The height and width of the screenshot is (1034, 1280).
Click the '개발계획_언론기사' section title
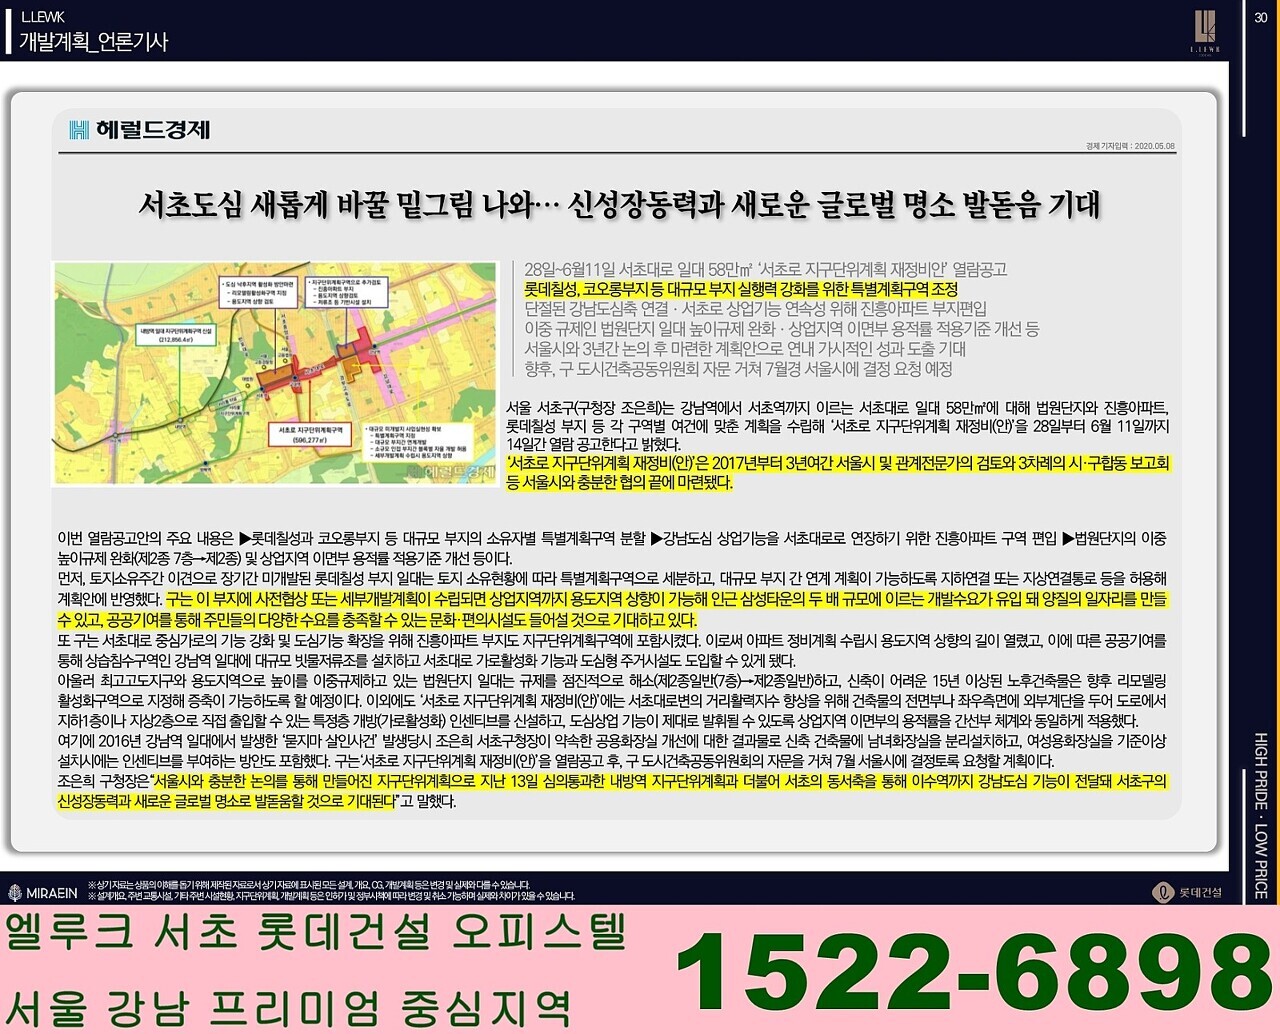pos(94,42)
